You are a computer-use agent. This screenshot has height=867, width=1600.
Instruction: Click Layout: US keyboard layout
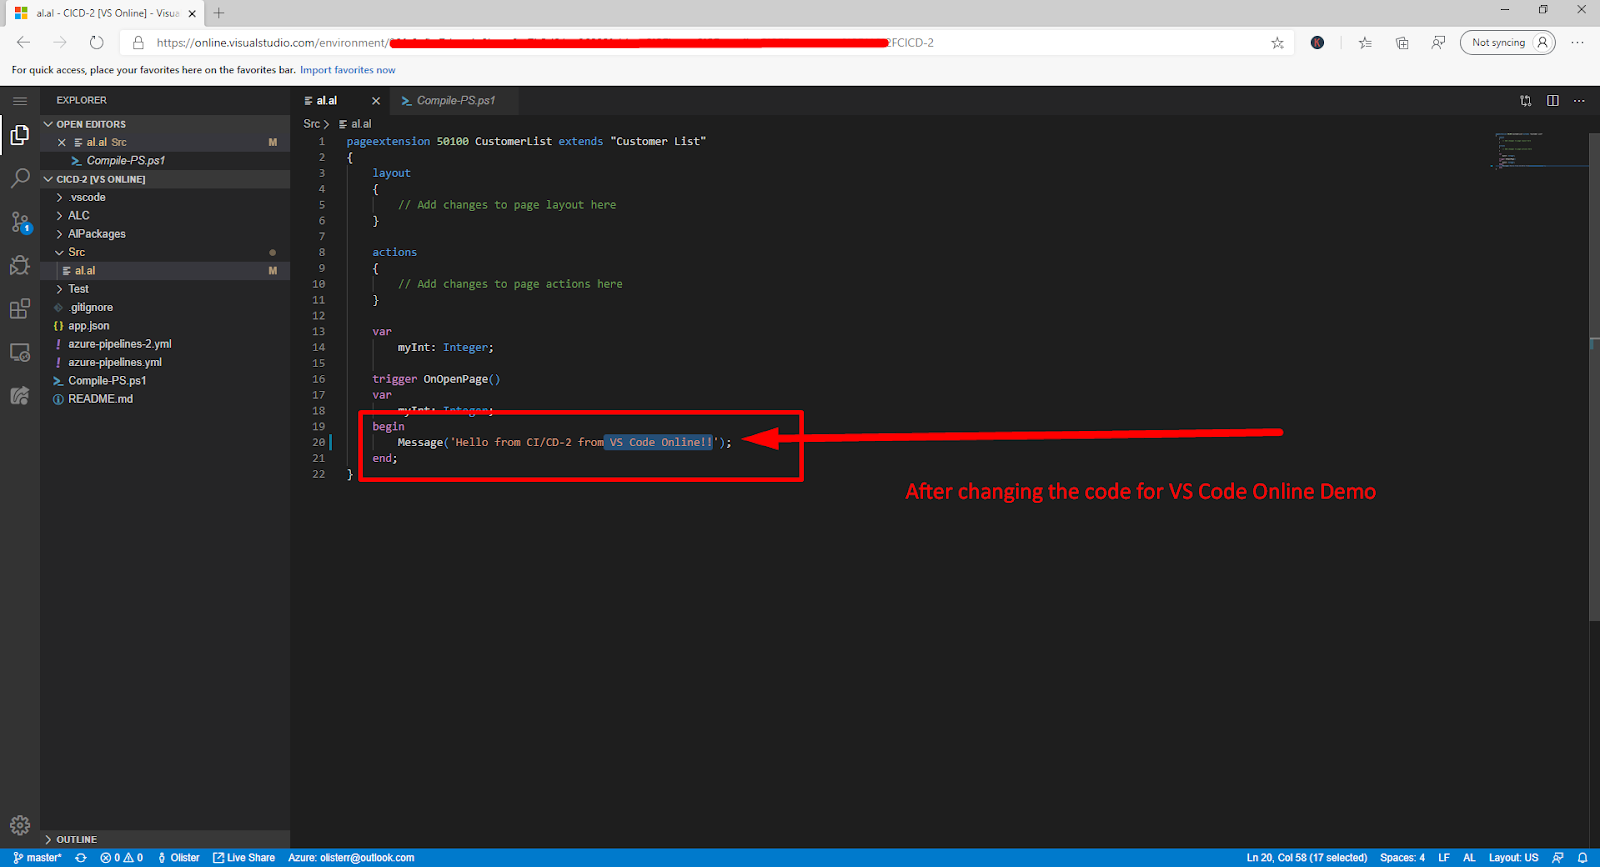[1513, 858]
